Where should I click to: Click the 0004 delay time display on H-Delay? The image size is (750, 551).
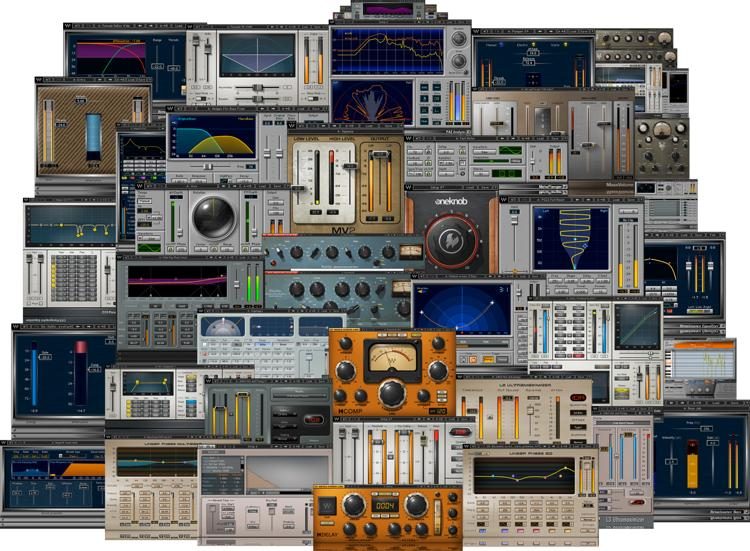(385, 506)
